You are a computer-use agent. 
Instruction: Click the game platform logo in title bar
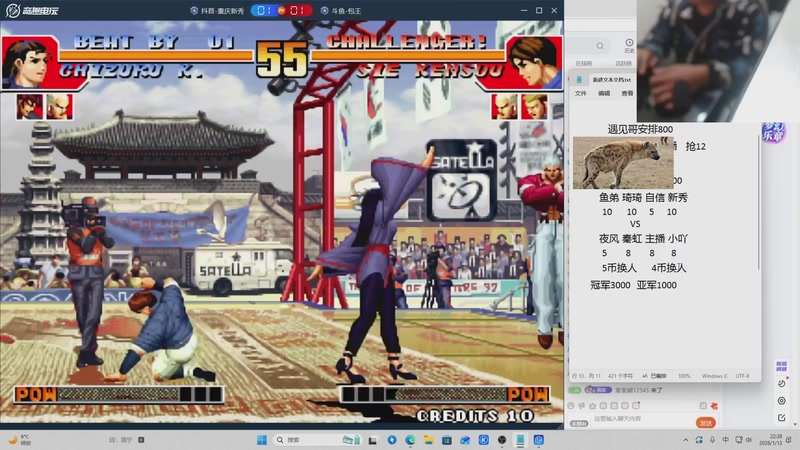[x=32, y=10]
